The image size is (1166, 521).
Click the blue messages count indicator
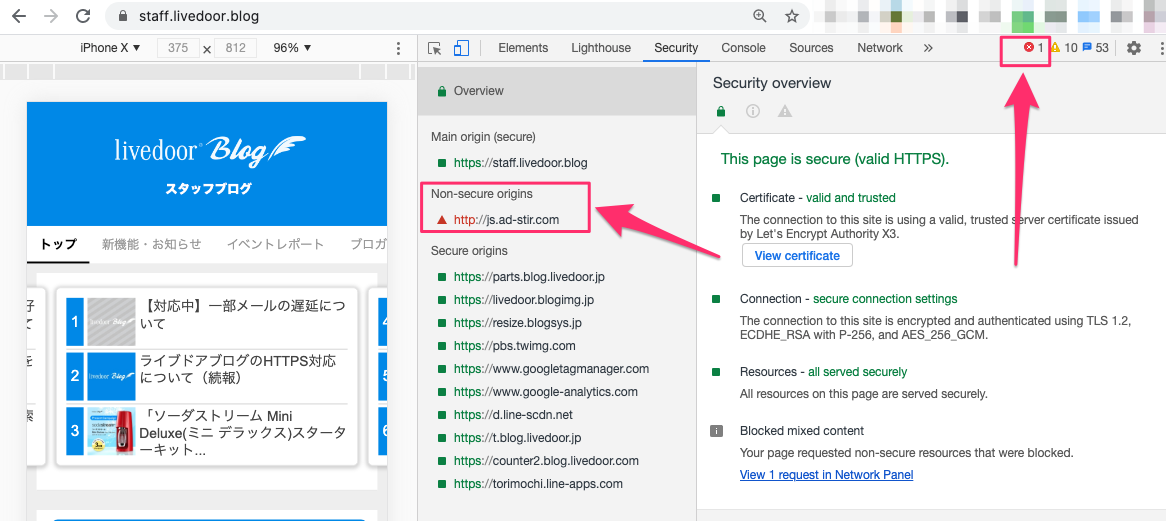pyautogui.click(x=1095, y=48)
